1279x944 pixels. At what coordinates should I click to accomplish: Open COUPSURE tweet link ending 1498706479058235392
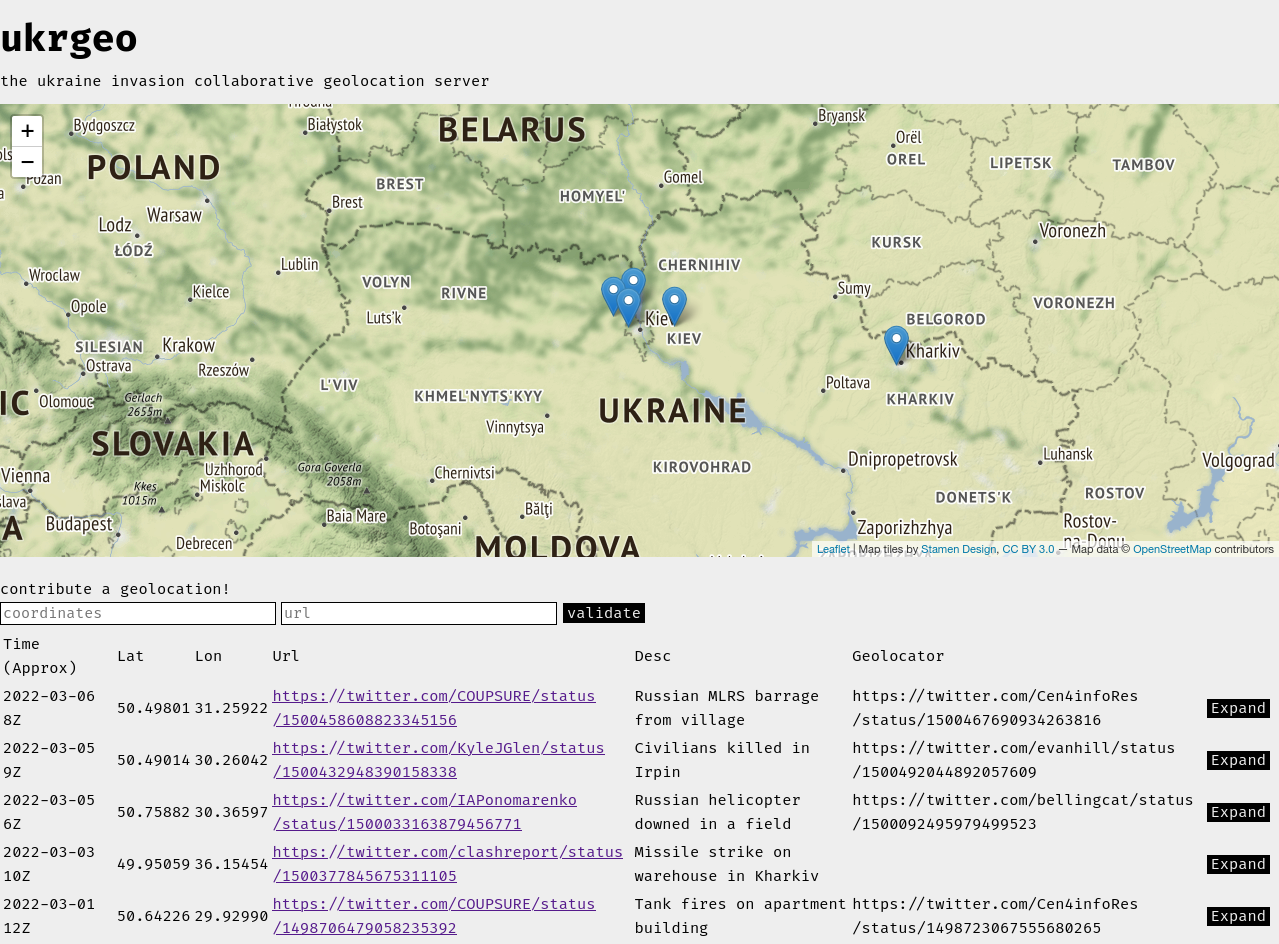434,916
